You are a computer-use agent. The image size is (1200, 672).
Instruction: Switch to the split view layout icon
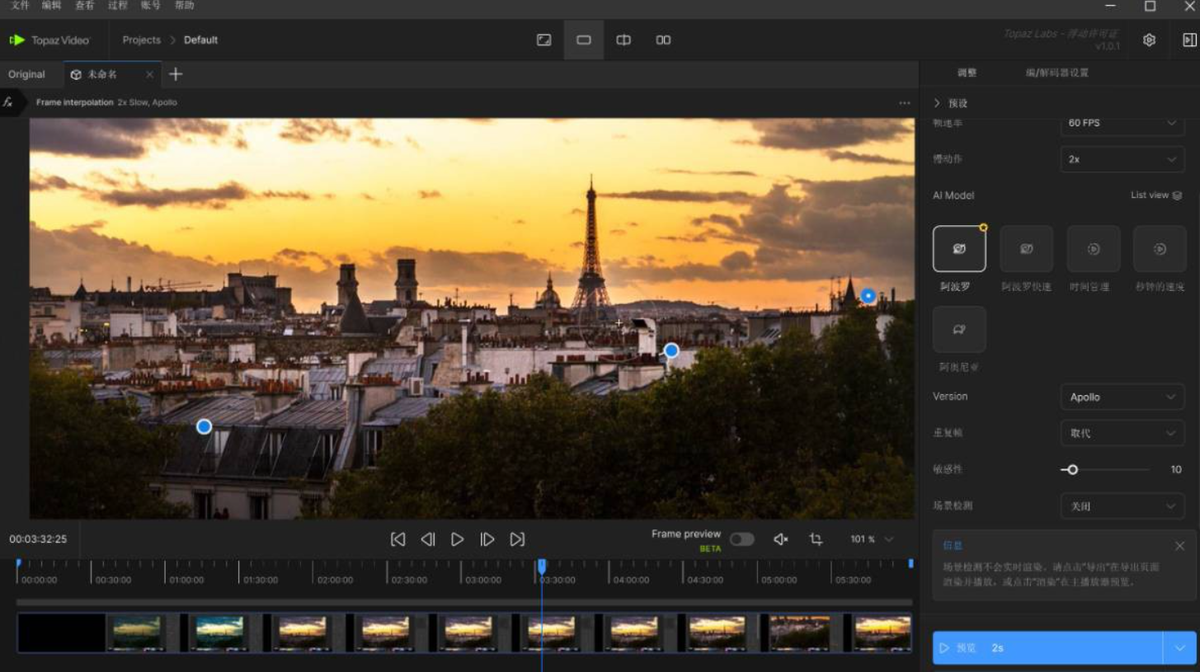623,40
